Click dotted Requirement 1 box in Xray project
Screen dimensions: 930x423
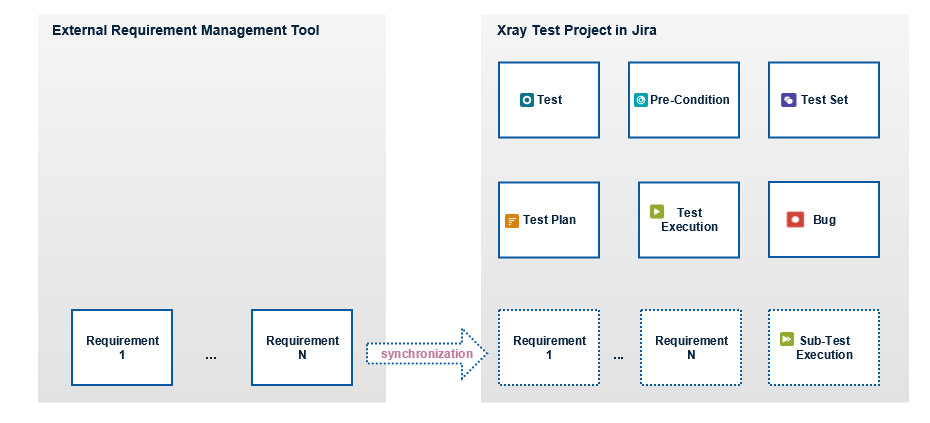pyautogui.click(x=549, y=348)
